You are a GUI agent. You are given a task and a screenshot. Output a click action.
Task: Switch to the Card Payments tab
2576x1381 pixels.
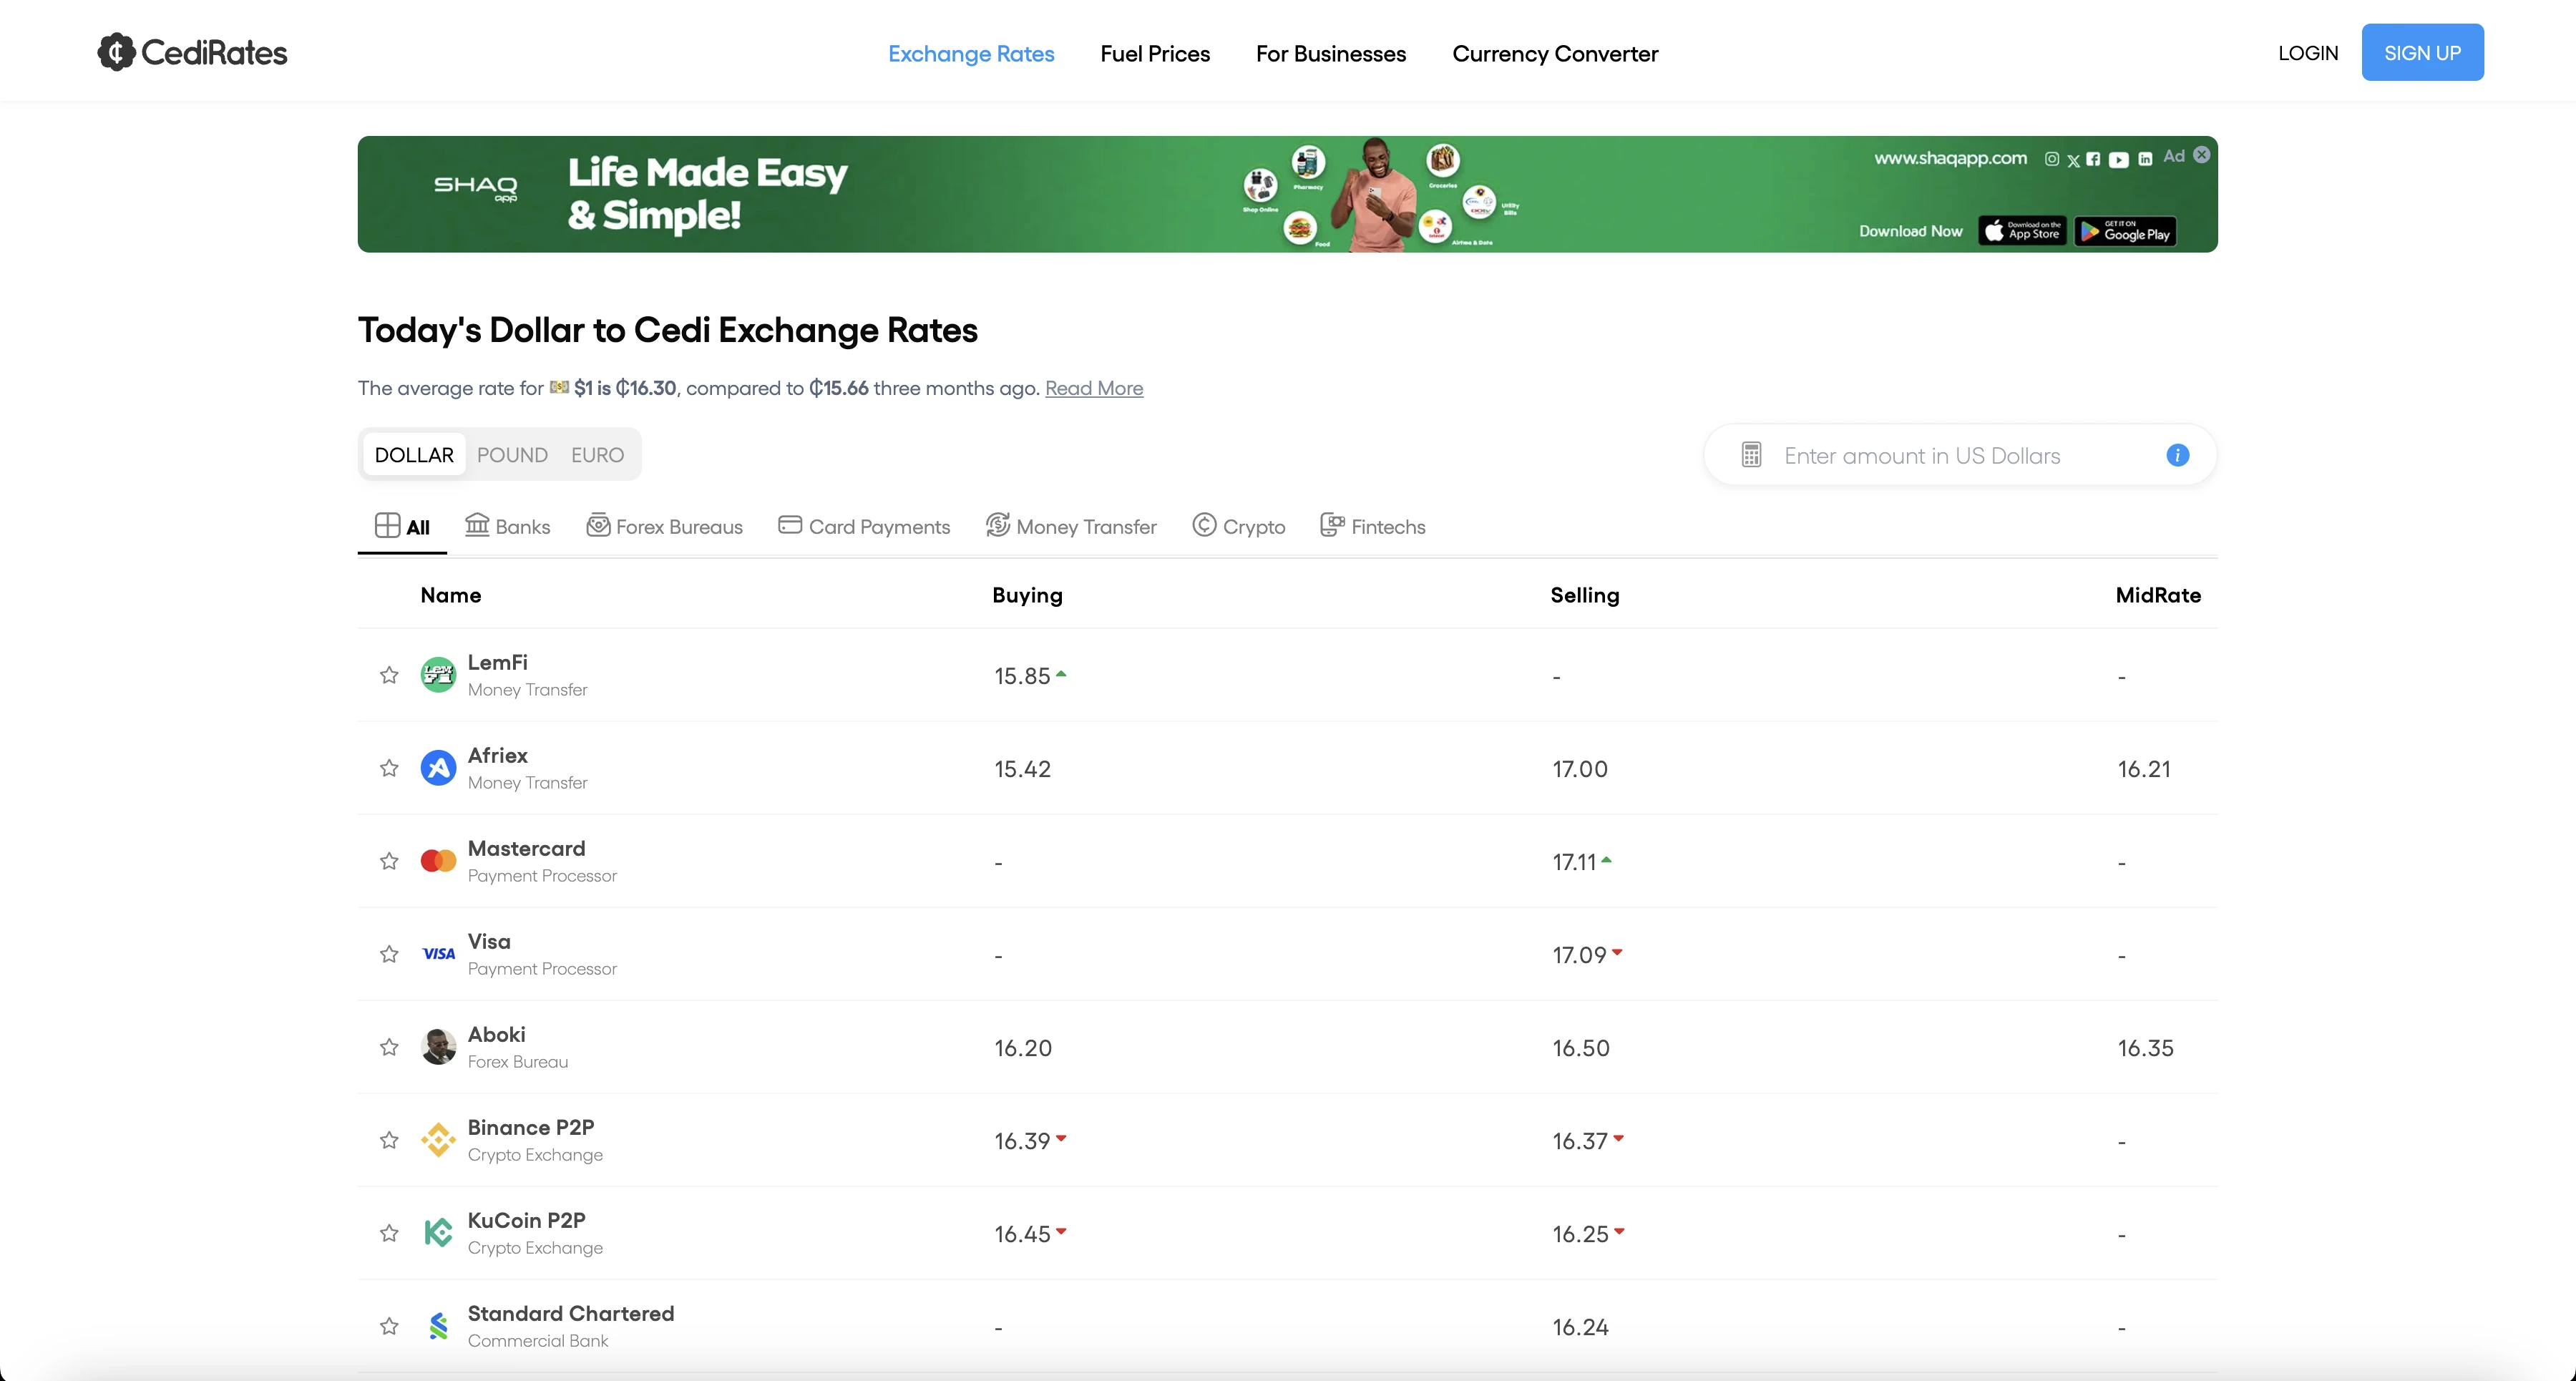point(864,526)
